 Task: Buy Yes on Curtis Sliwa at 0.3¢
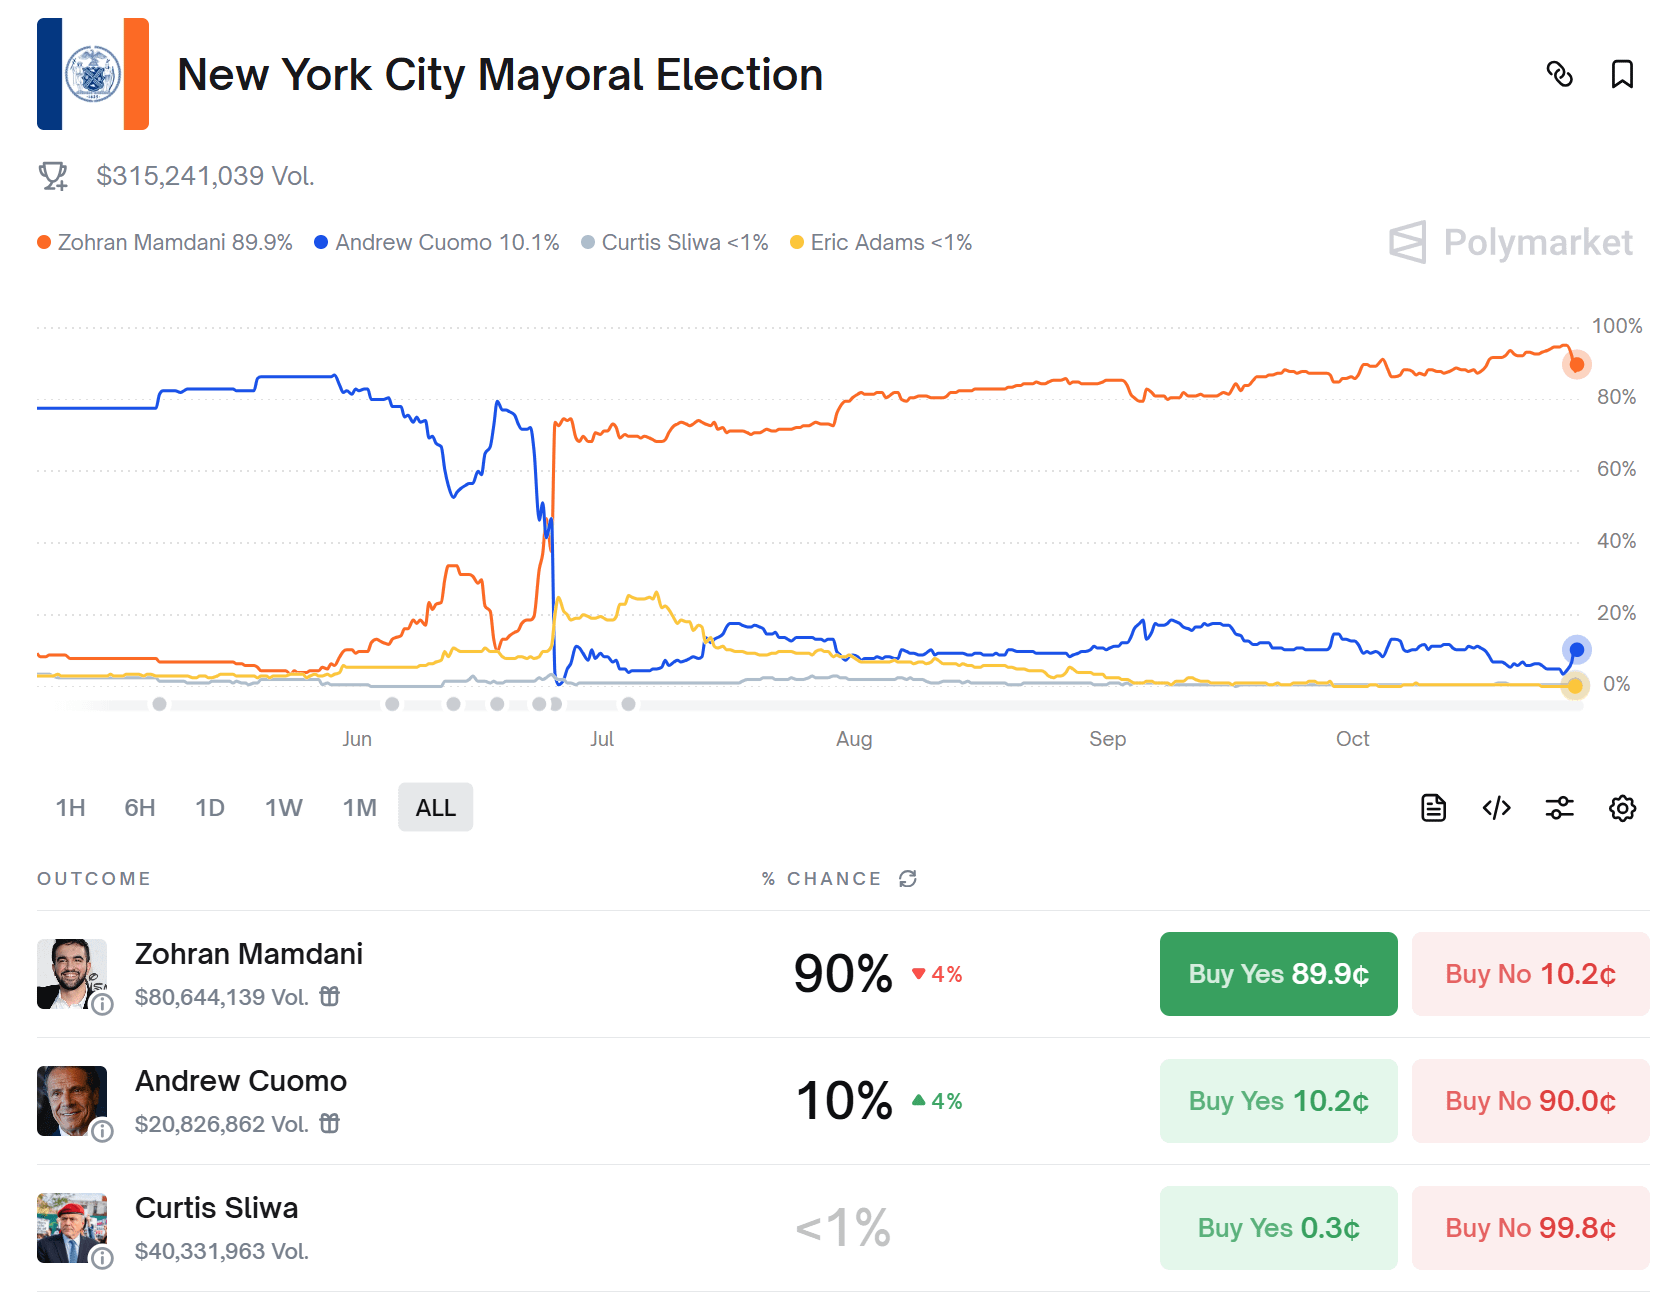1278,1228
